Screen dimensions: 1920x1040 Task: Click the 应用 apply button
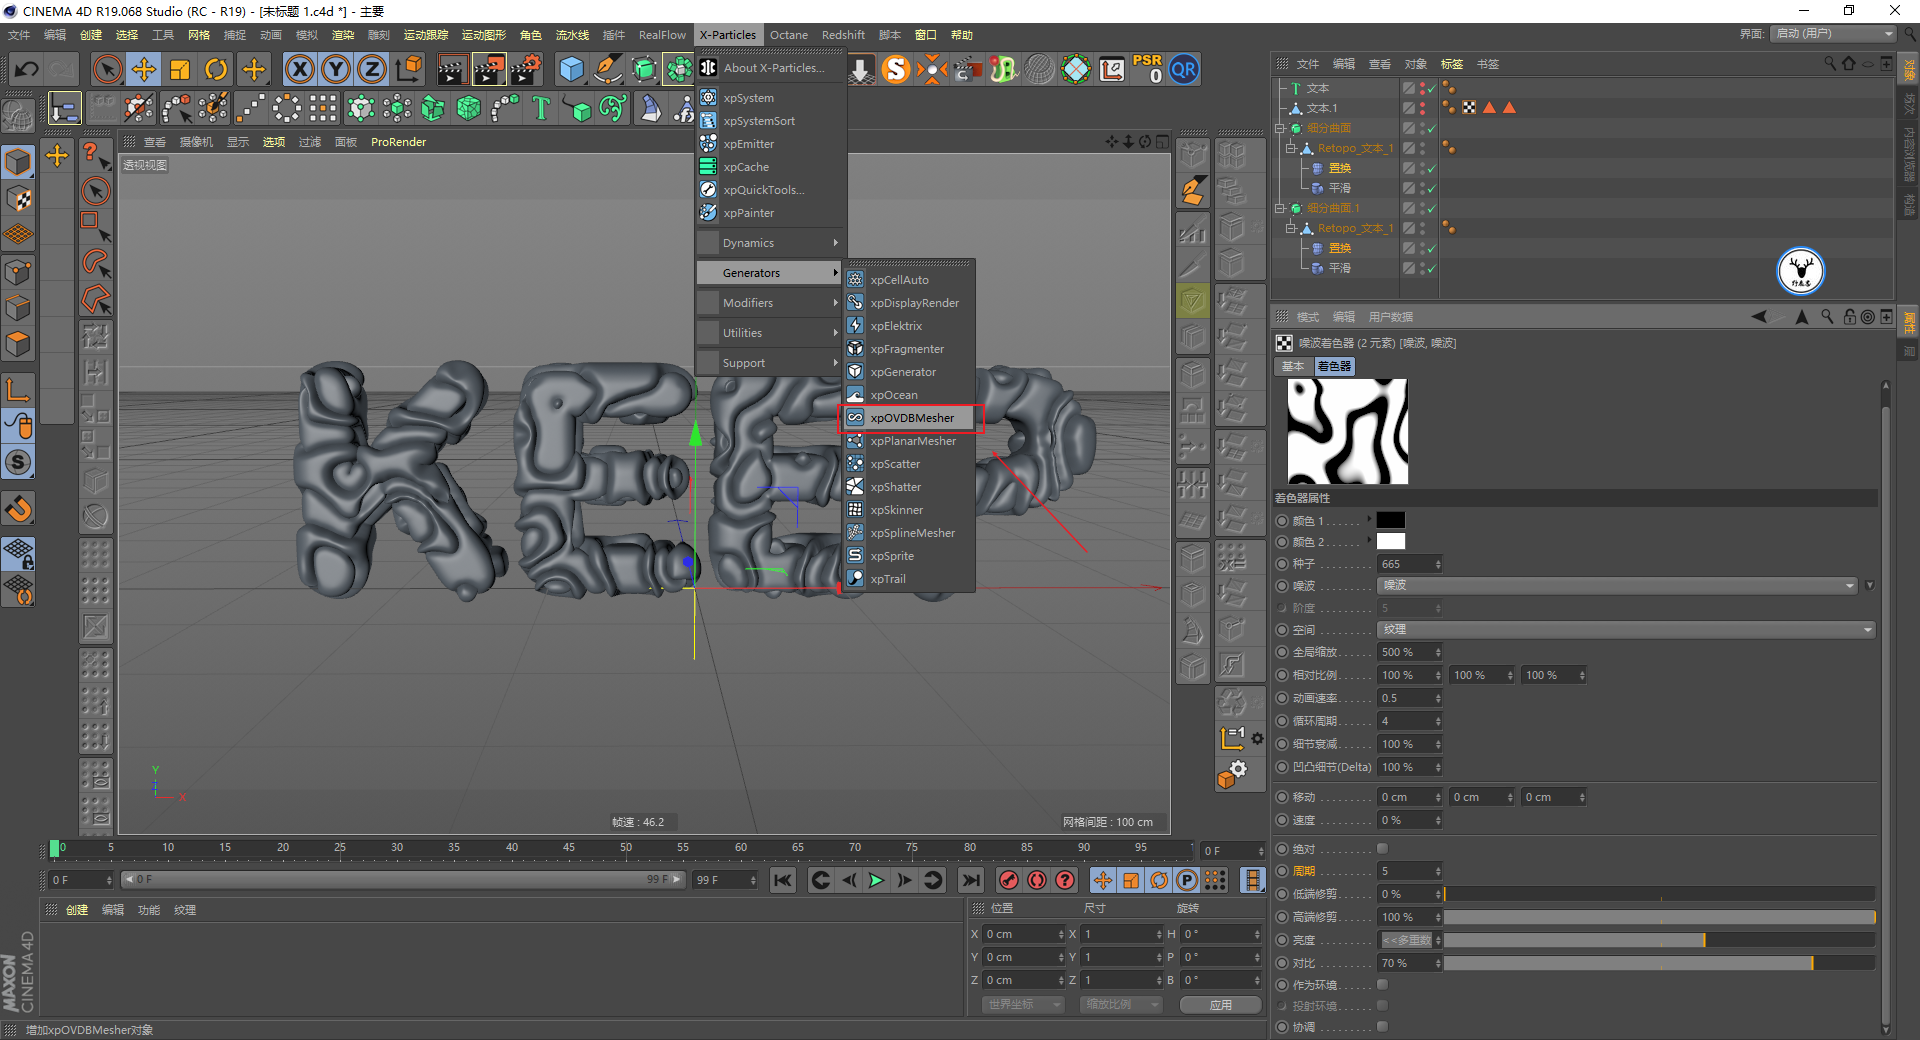click(1220, 1005)
